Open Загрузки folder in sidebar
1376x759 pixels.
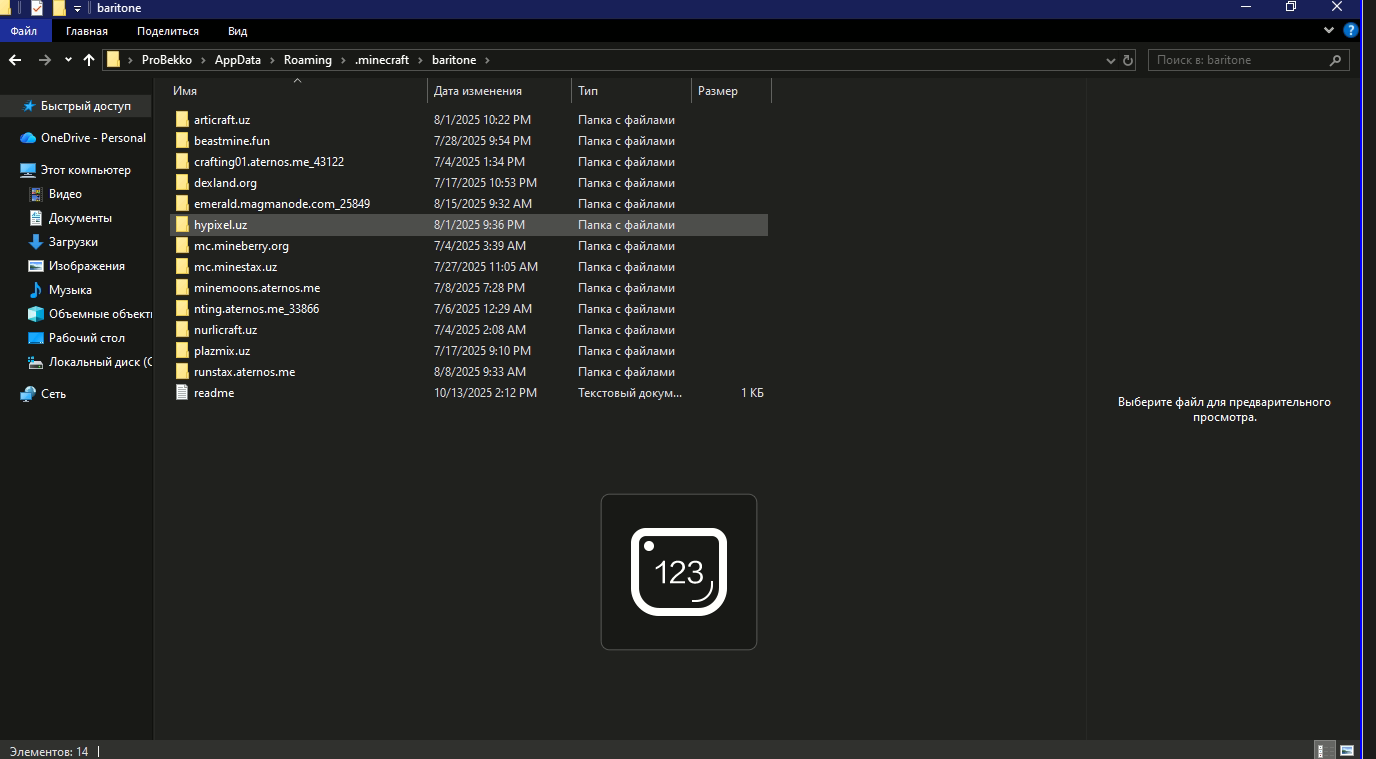73,242
